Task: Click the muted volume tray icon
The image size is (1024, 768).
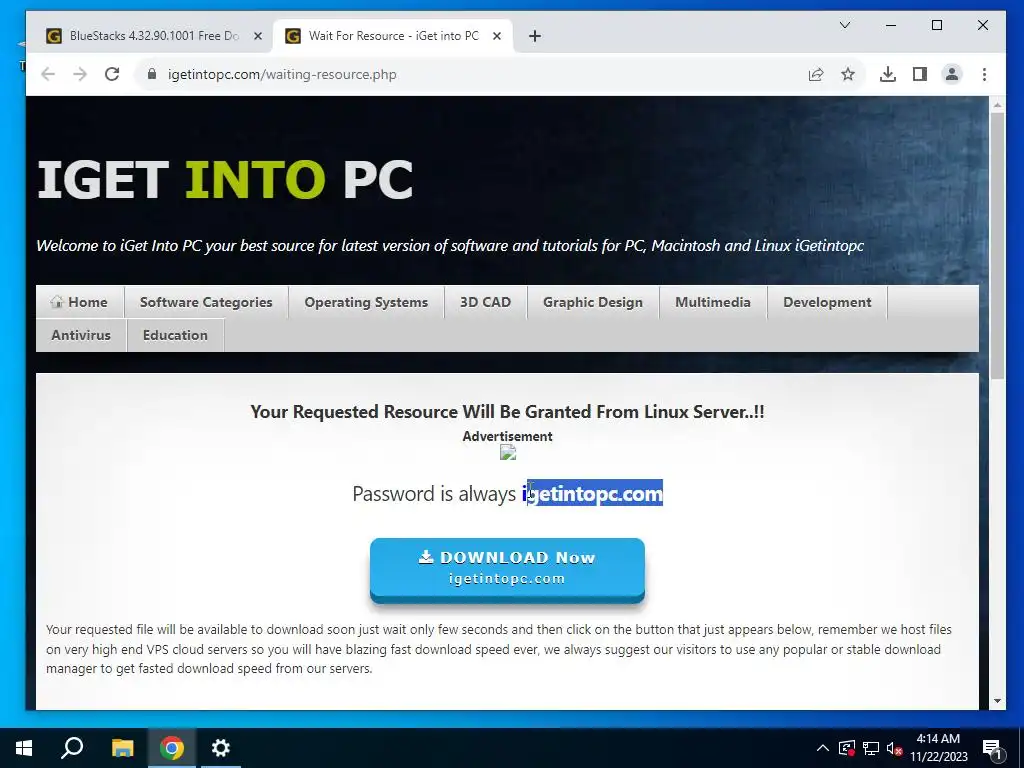Action: 895,748
